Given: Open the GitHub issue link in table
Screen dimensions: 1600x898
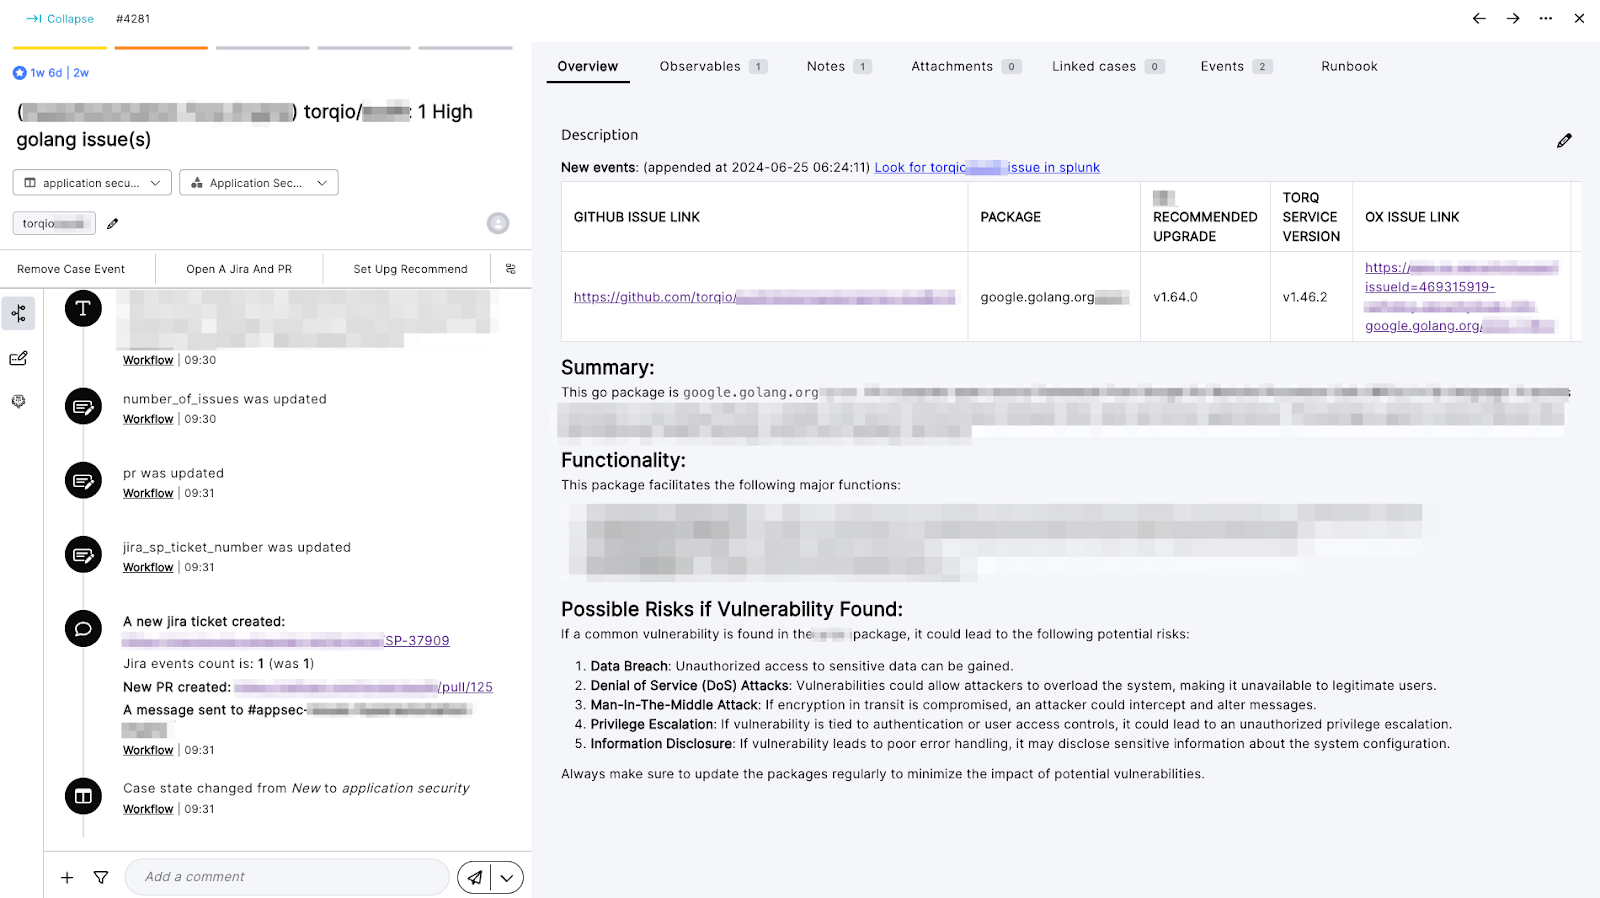Looking at the screenshot, I should [x=764, y=297].
